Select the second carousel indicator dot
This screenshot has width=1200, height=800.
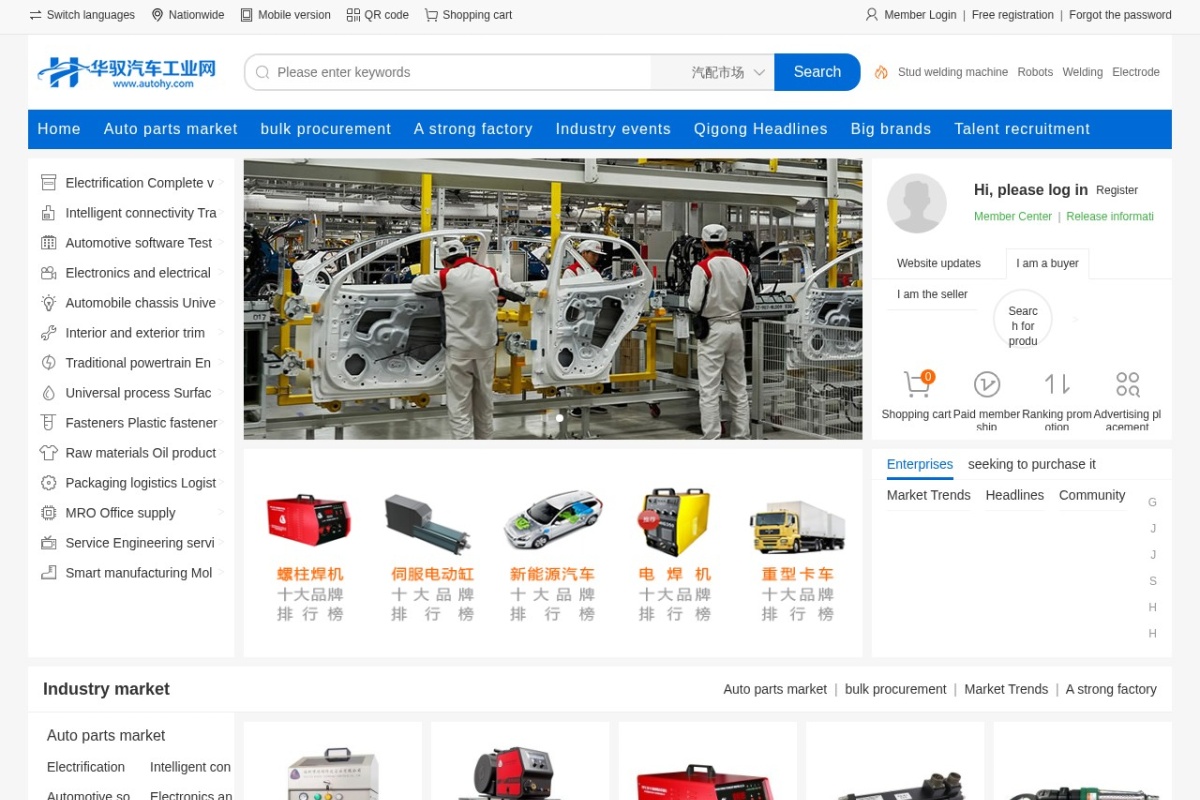(559, 418)
